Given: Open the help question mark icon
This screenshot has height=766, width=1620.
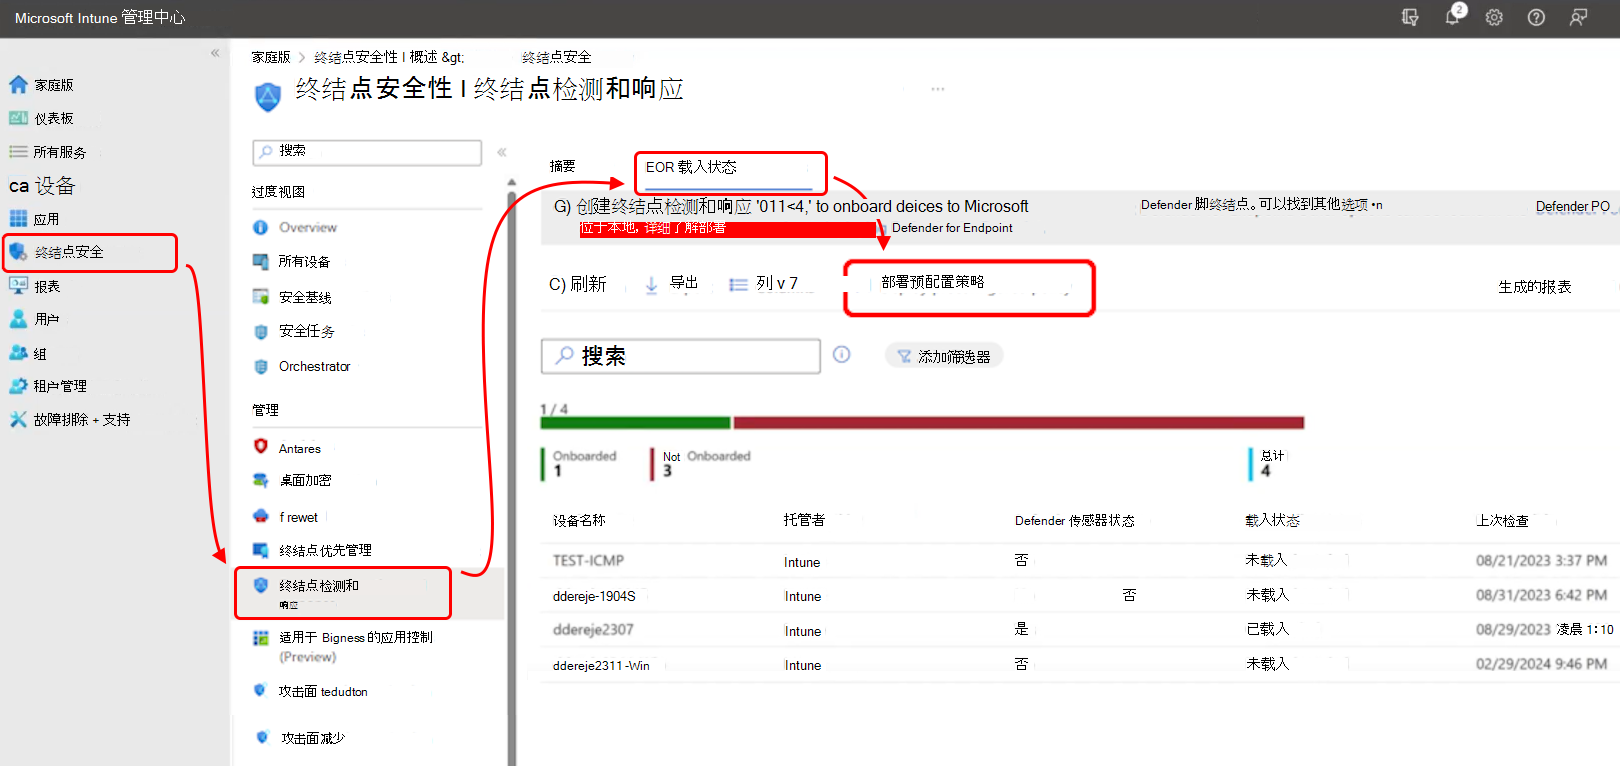Looking at the screenshot, I should point(1536,17).
